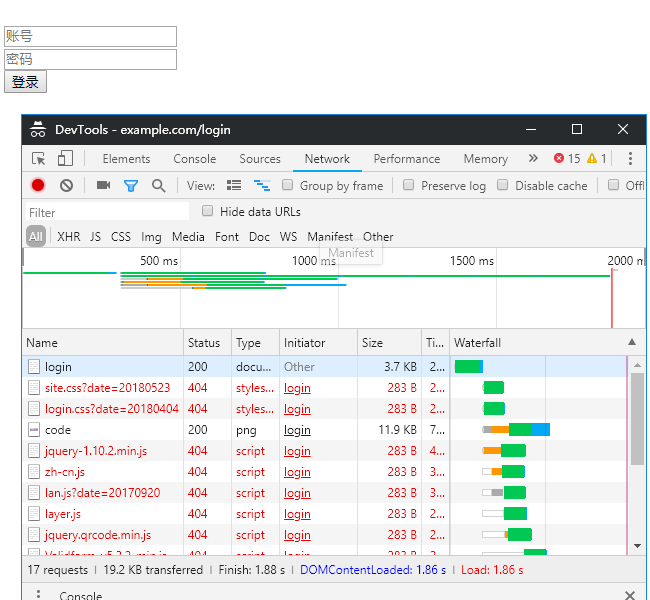Switch to the Elements tab
650x600 pixels.
coord(126,159)
